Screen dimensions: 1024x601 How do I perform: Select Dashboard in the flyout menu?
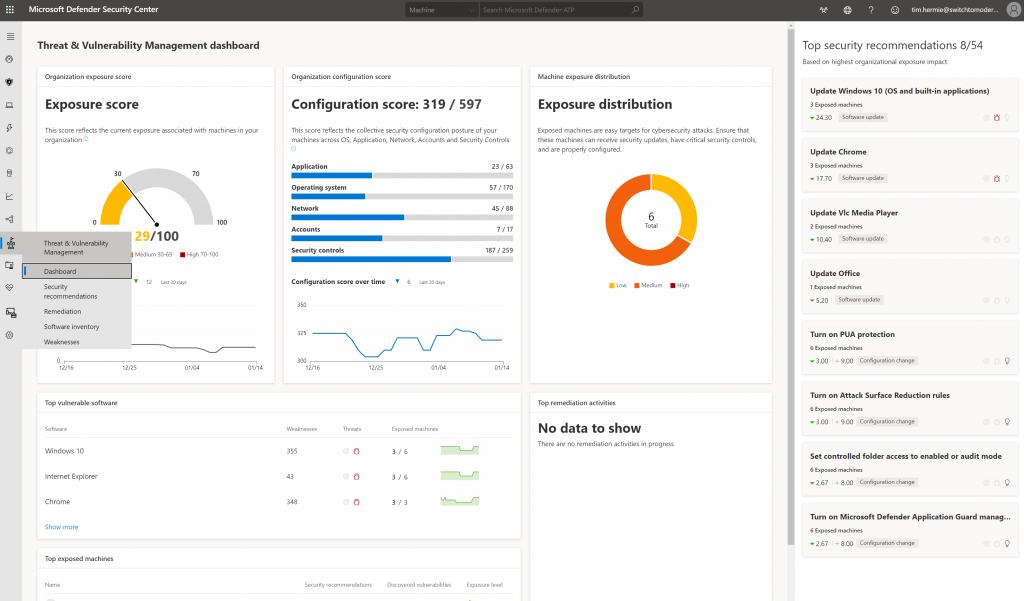click(77, 271)
